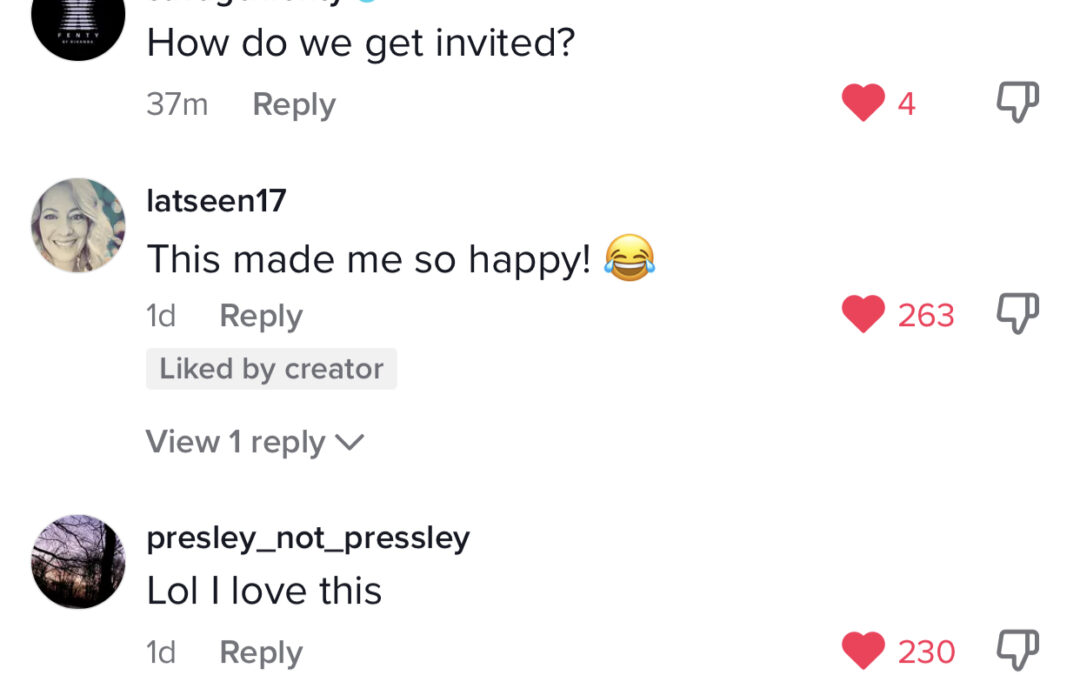Viewport: 1080px width, 675px height.
Task: Open the latseen17 profile picture
Action: pos(79,225)
